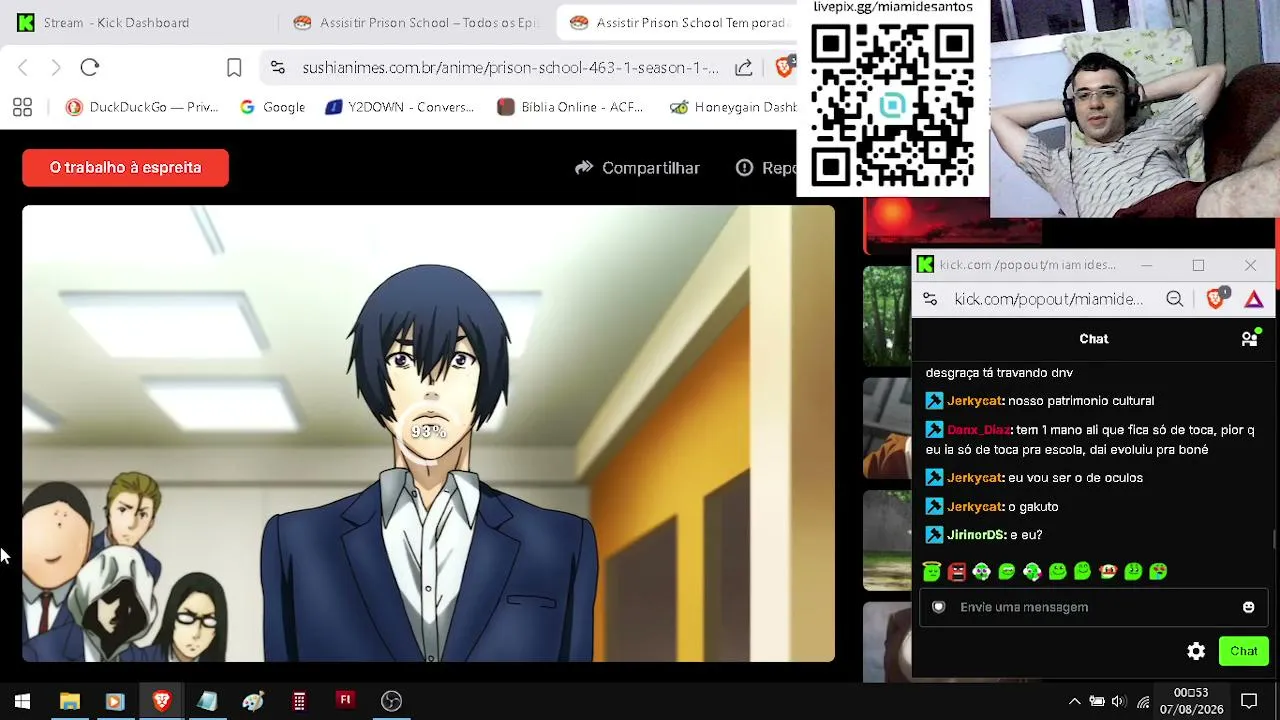Open the Flash (Fl) taskbar icon

pos(345,700)
